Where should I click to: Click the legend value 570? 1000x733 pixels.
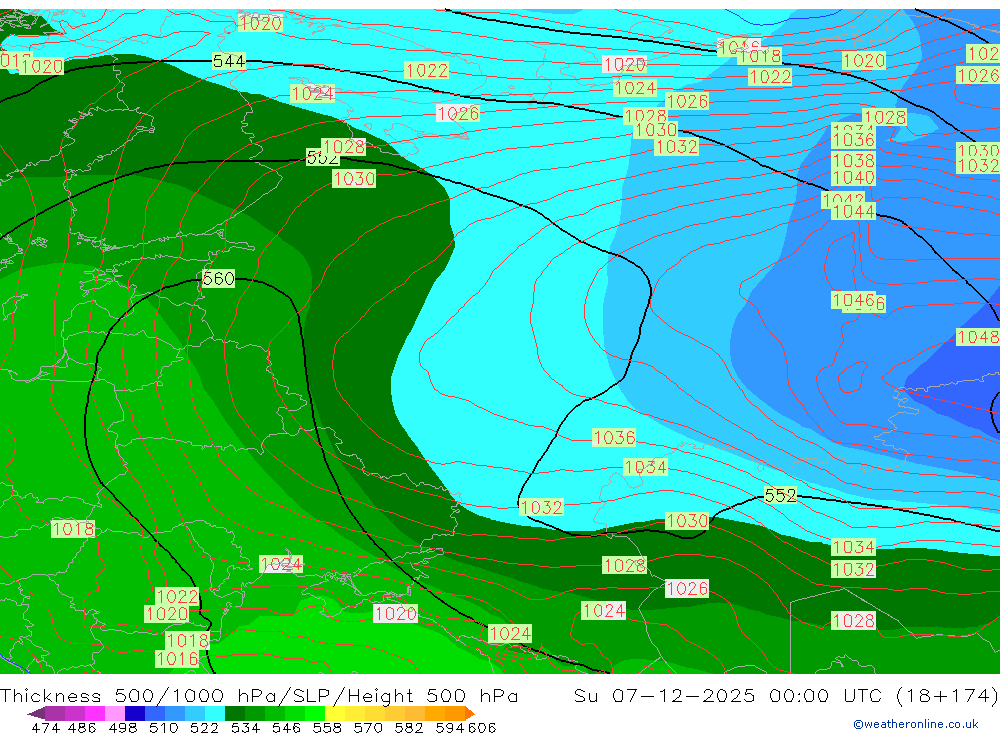tap(368, 727)
